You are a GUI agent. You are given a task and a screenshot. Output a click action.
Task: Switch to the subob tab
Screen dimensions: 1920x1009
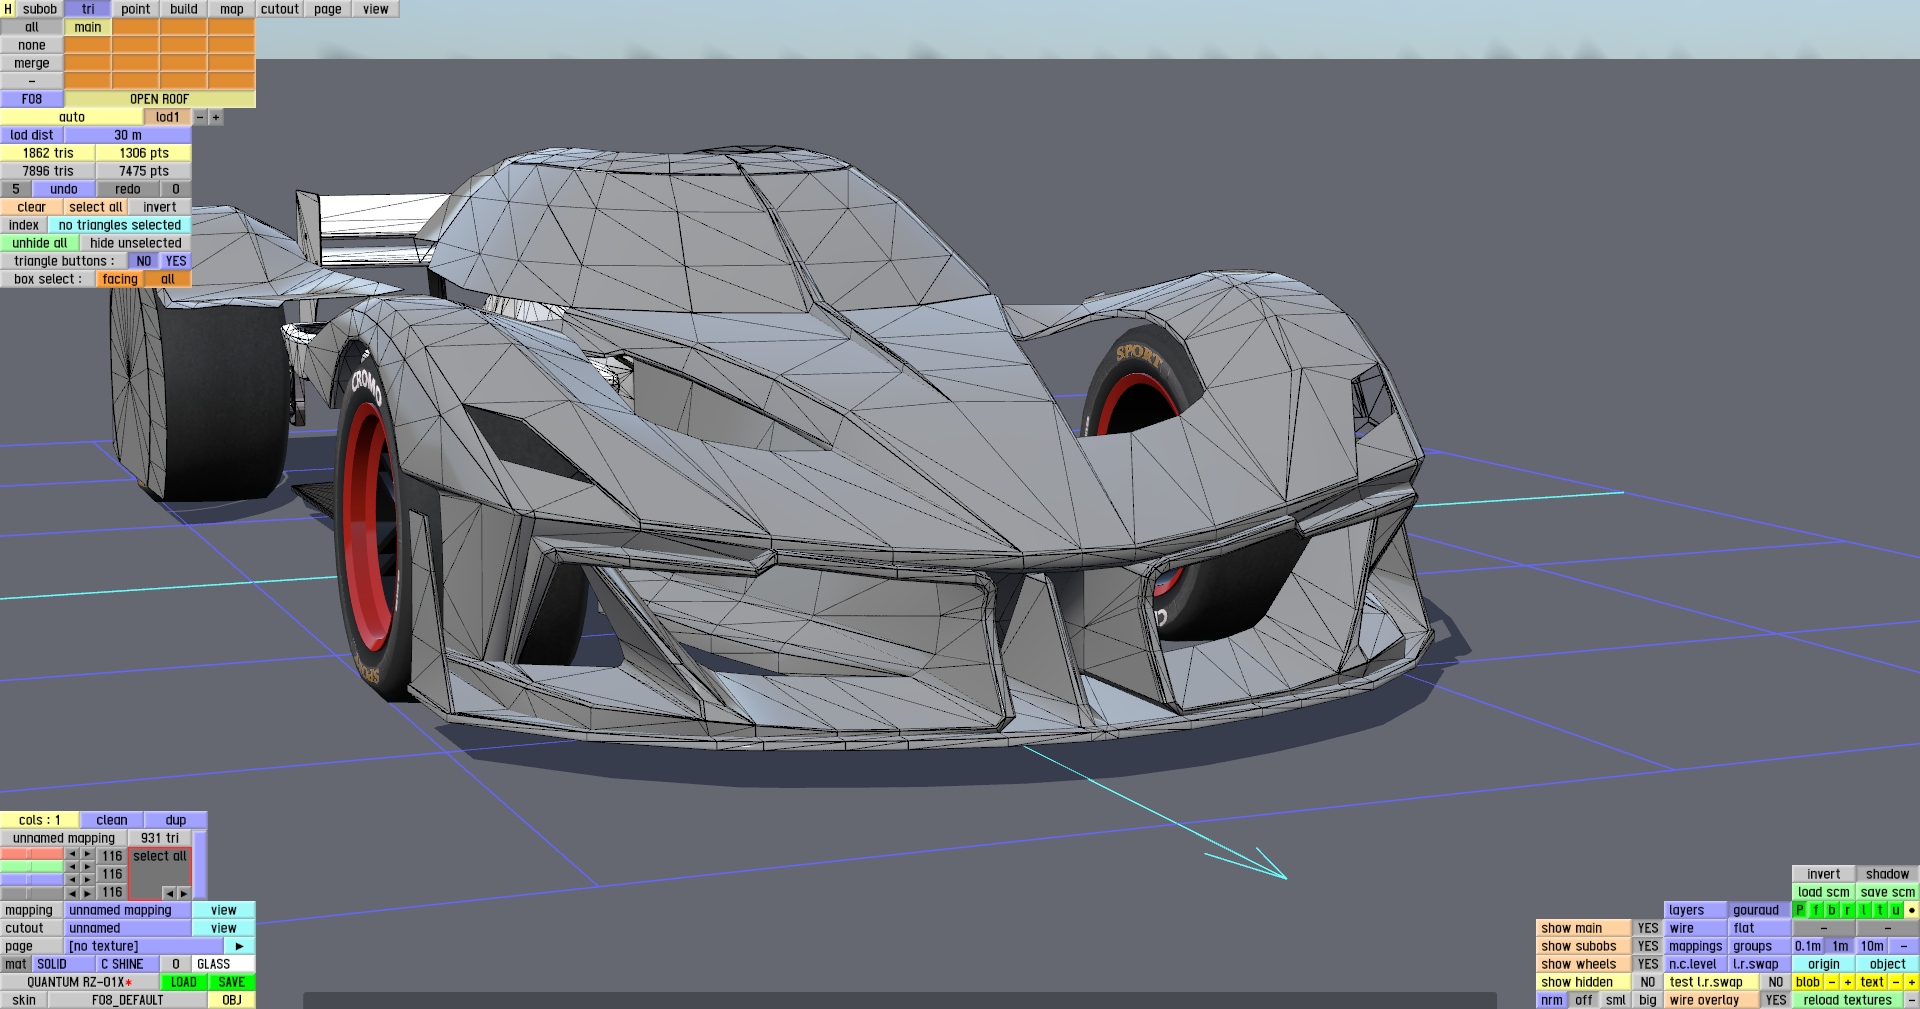[40, 9]
